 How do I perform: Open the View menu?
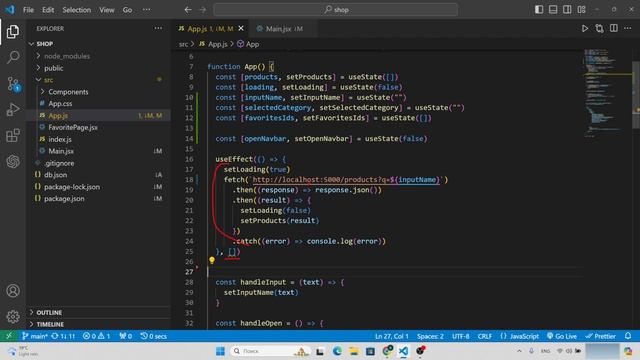[107, 10]
